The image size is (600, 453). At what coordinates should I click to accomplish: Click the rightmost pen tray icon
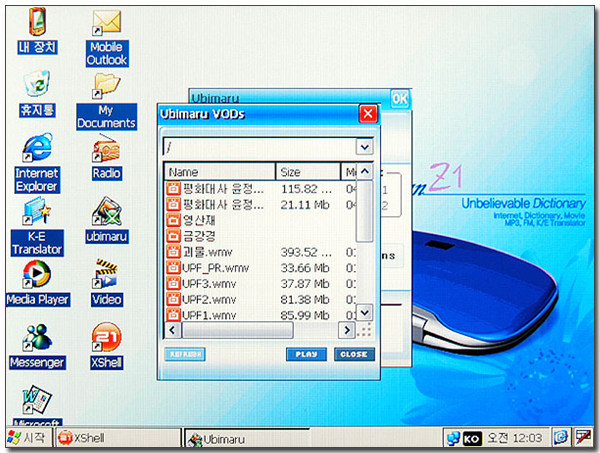click(x=583, y=437)
